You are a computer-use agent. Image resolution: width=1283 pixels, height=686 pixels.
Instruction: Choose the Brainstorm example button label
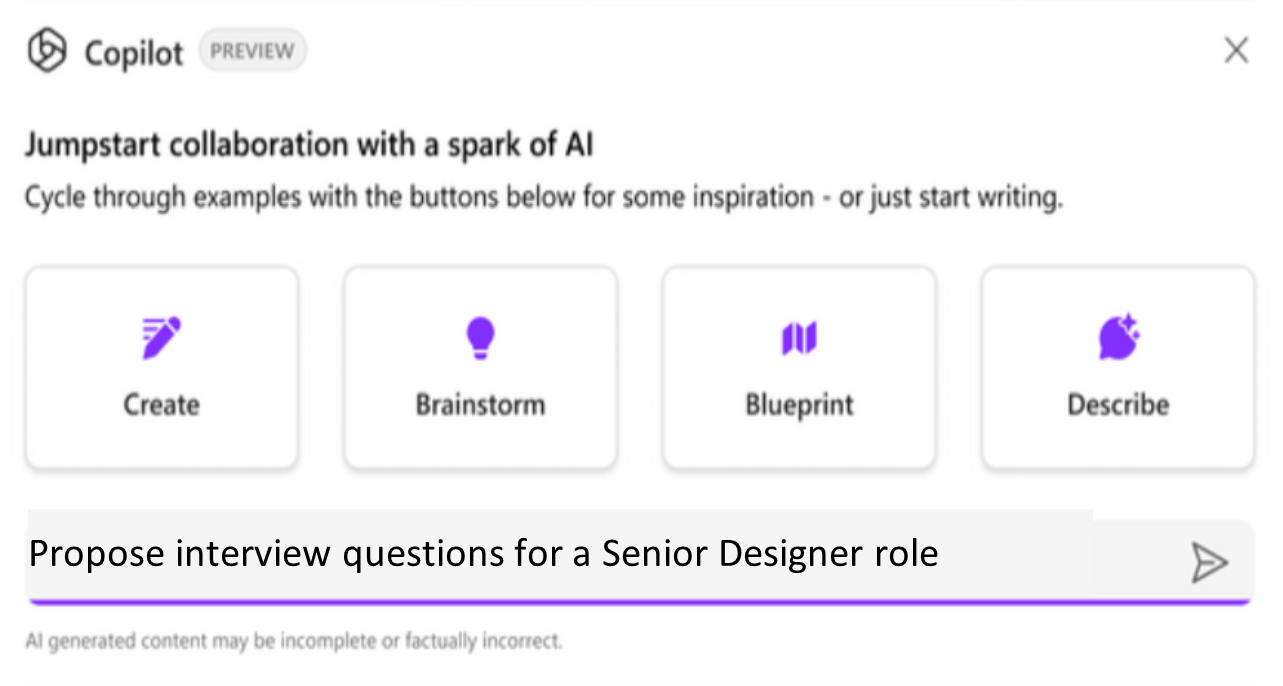480,405
